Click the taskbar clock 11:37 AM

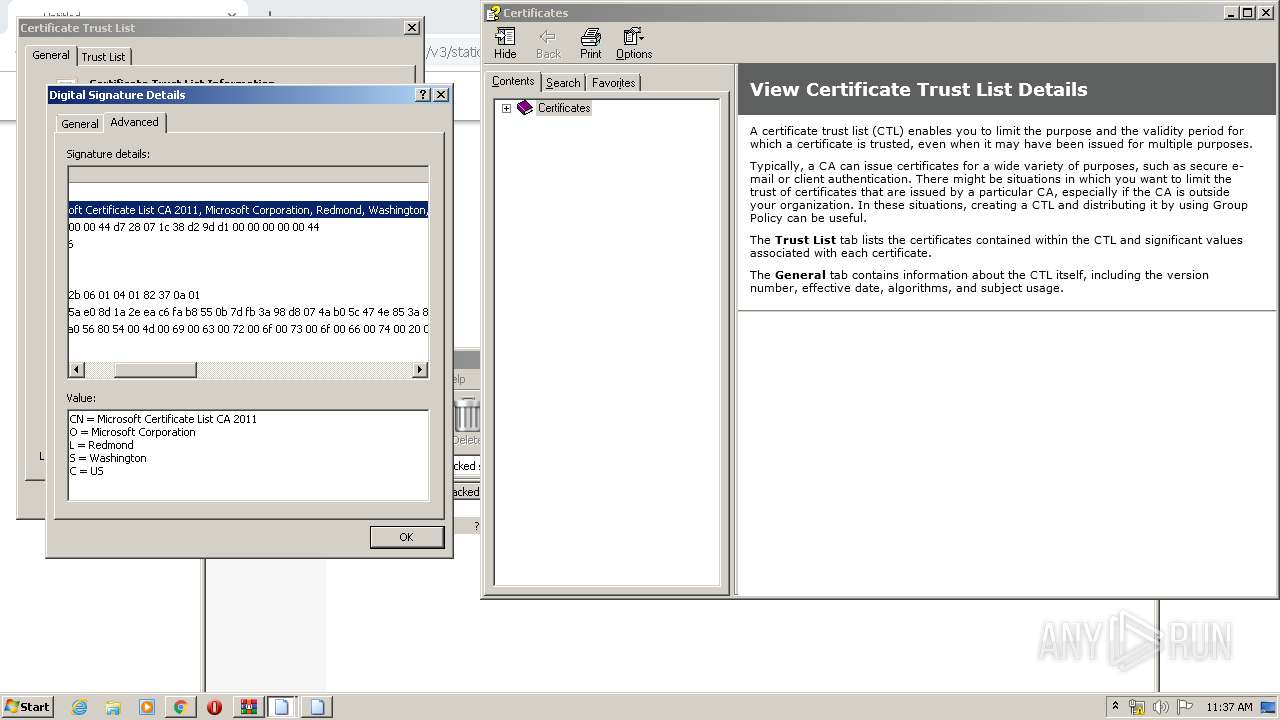tap(1229, 707)
